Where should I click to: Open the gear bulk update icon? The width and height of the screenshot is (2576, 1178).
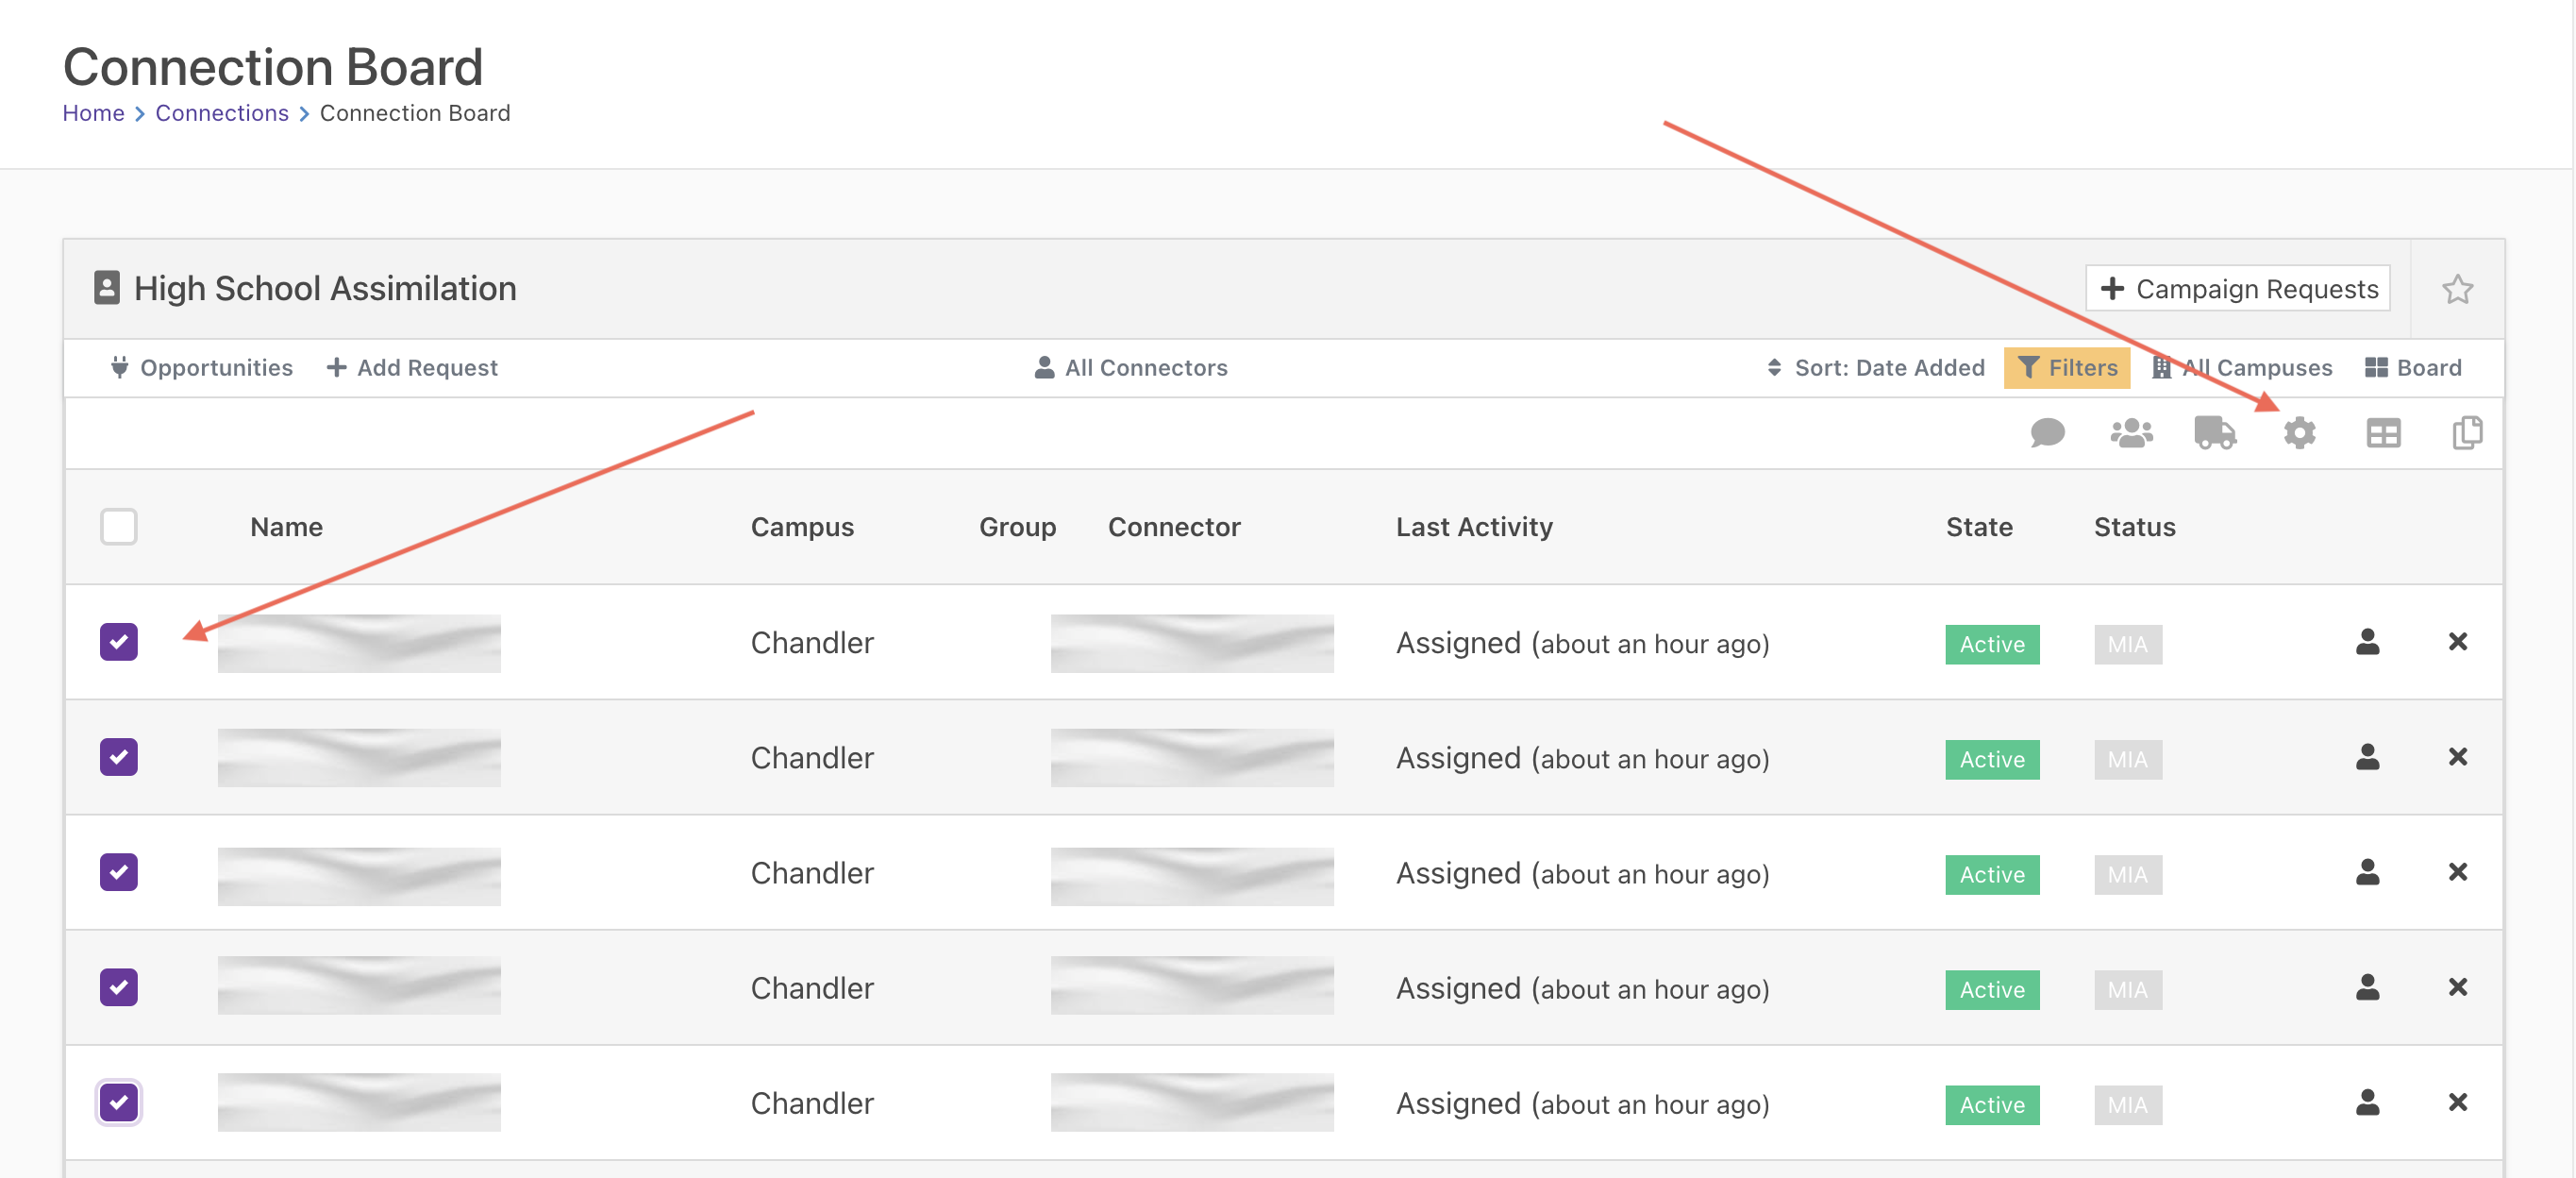2299,433
